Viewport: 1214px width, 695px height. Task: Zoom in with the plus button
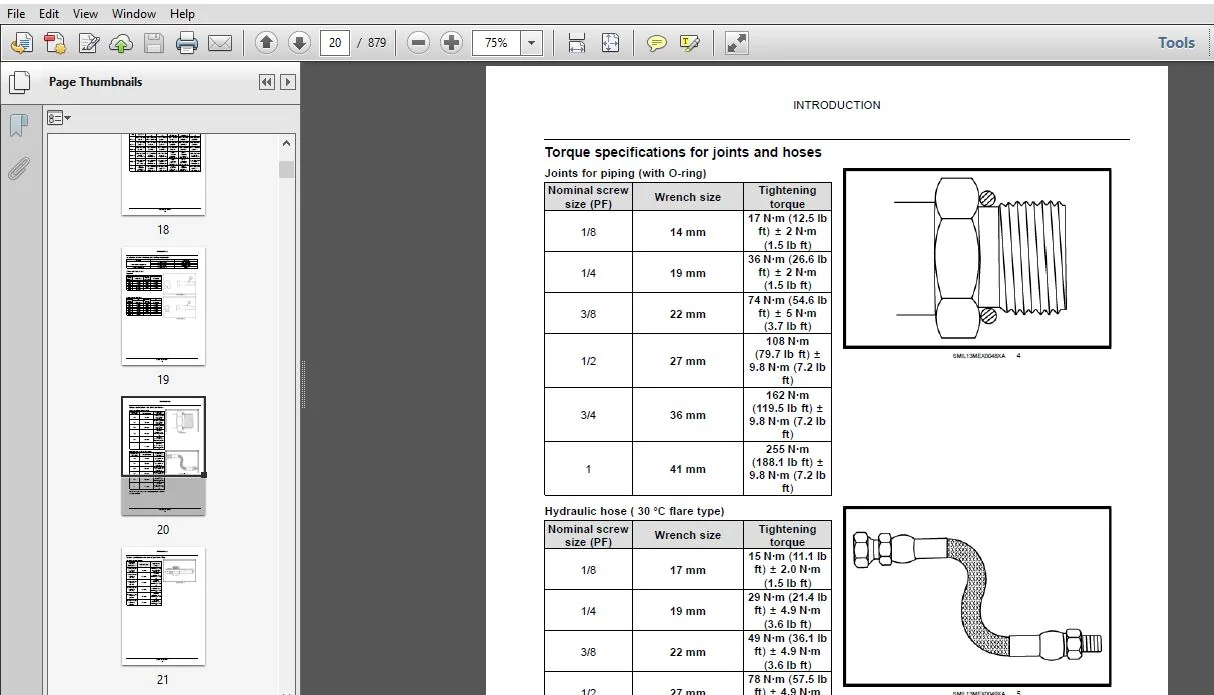452,43
